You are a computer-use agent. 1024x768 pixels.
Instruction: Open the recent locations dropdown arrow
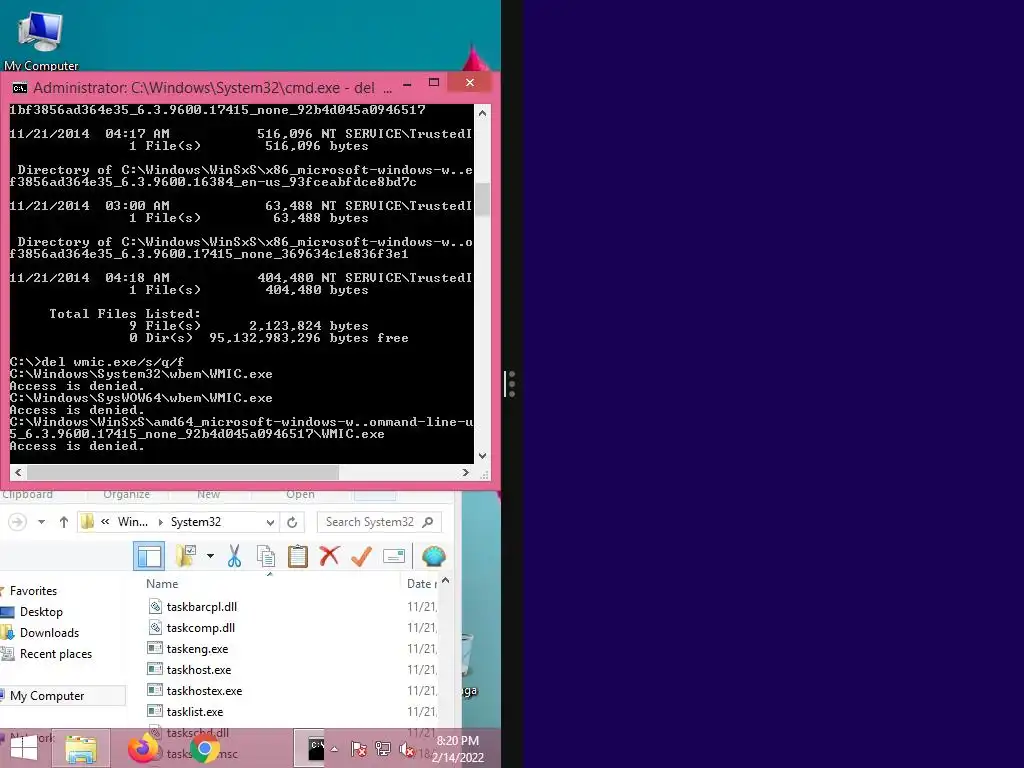[x=41, y=522]
